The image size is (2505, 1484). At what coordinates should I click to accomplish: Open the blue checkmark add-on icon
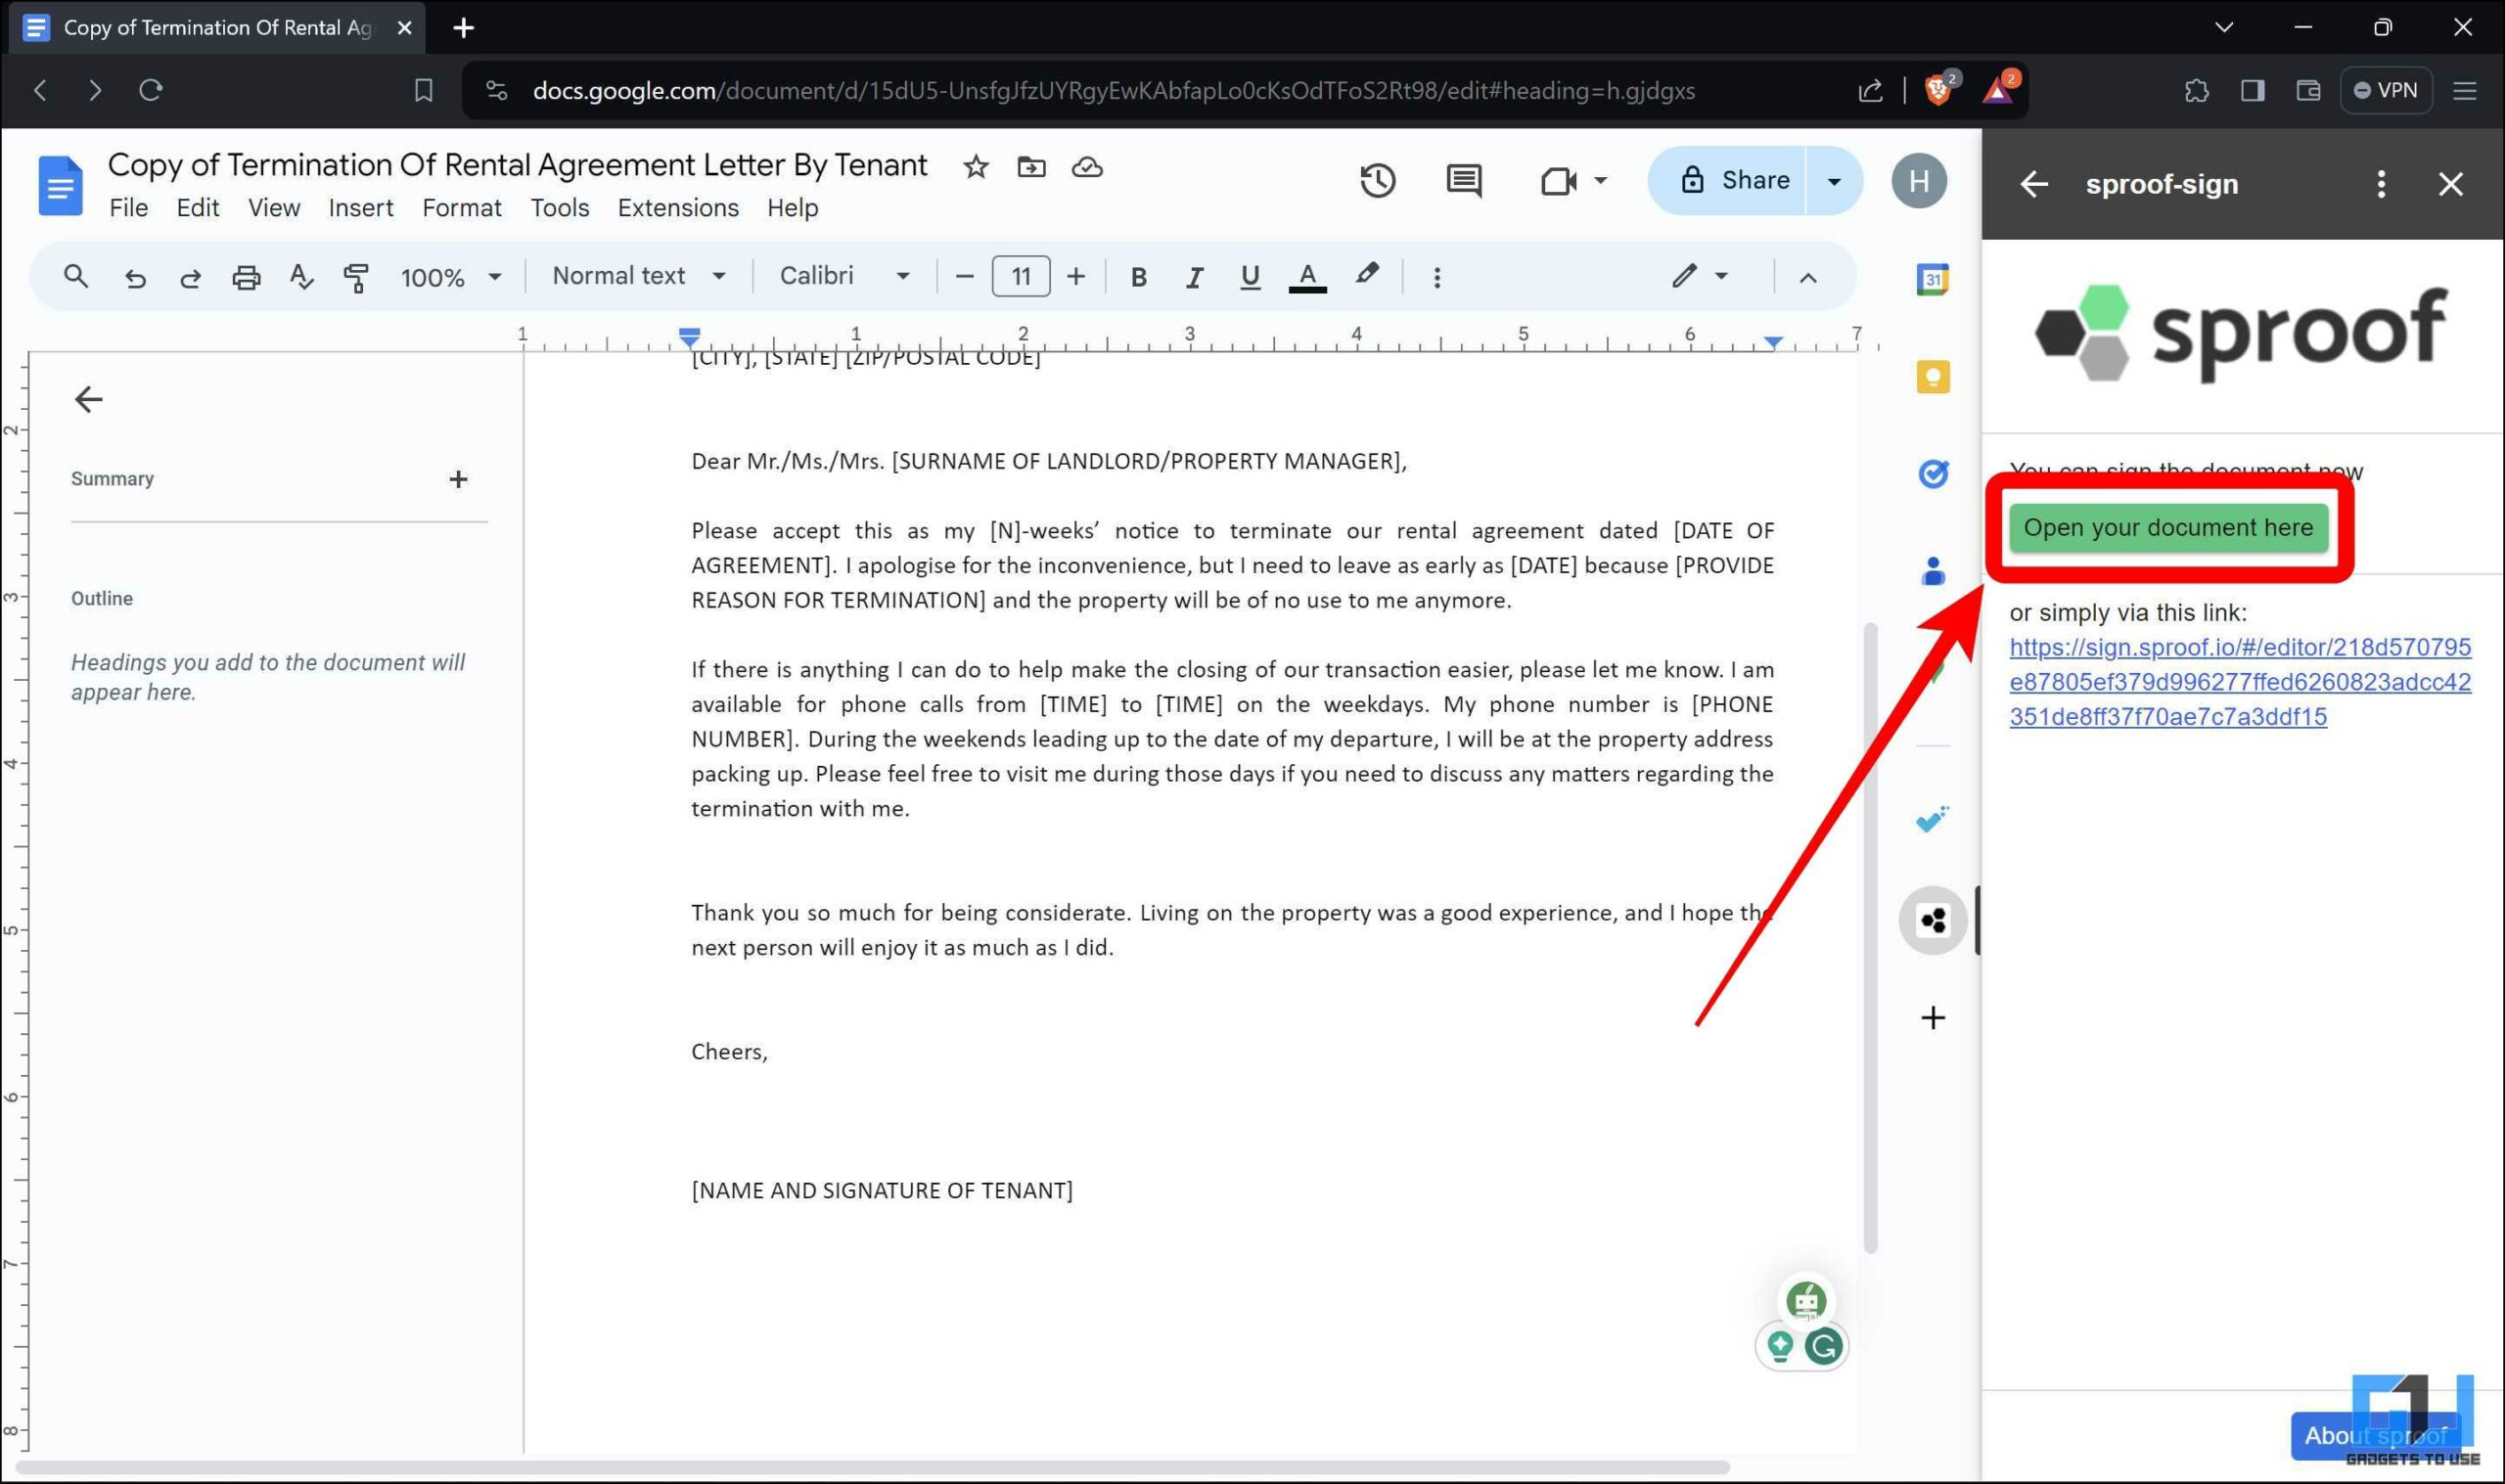coord(1933,820)
